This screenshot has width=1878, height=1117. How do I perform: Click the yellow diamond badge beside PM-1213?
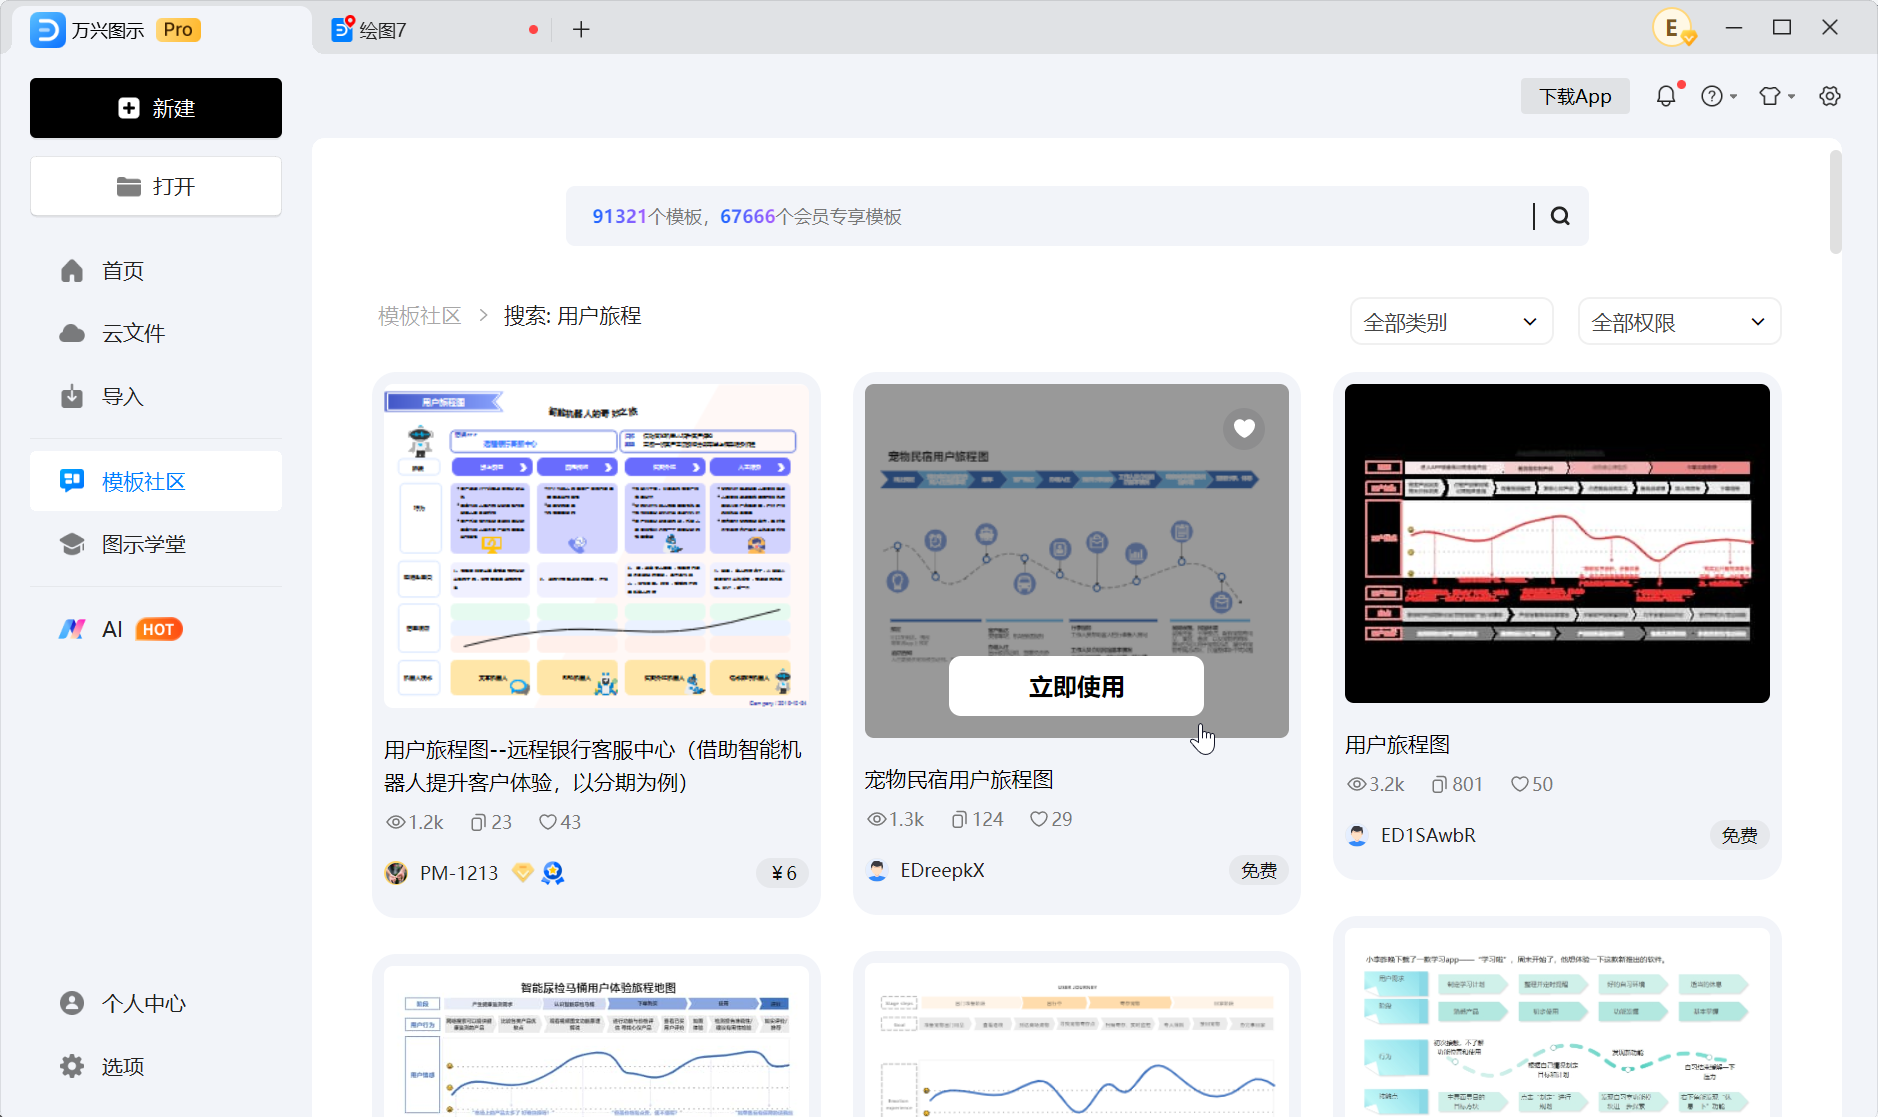[522, 872]
